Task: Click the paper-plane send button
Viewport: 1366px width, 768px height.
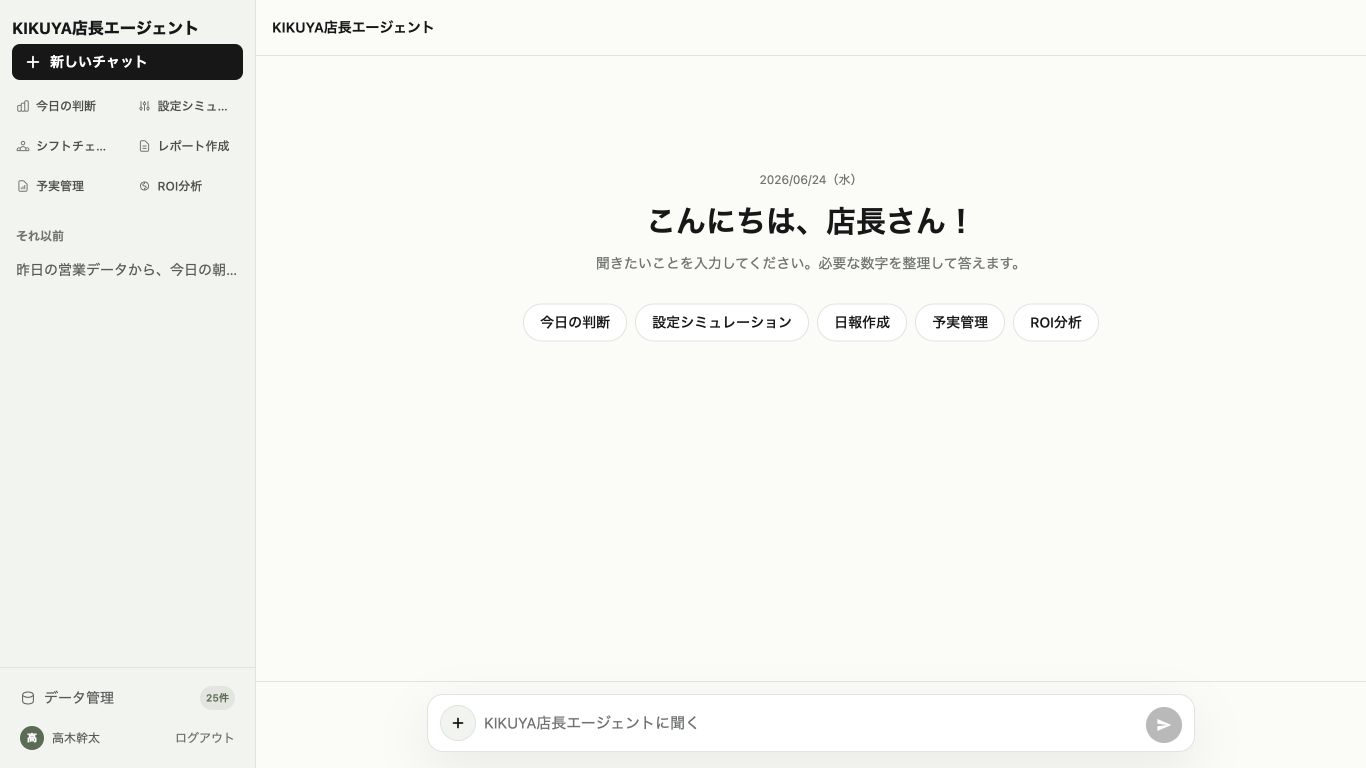Action: pos(1164,725)
